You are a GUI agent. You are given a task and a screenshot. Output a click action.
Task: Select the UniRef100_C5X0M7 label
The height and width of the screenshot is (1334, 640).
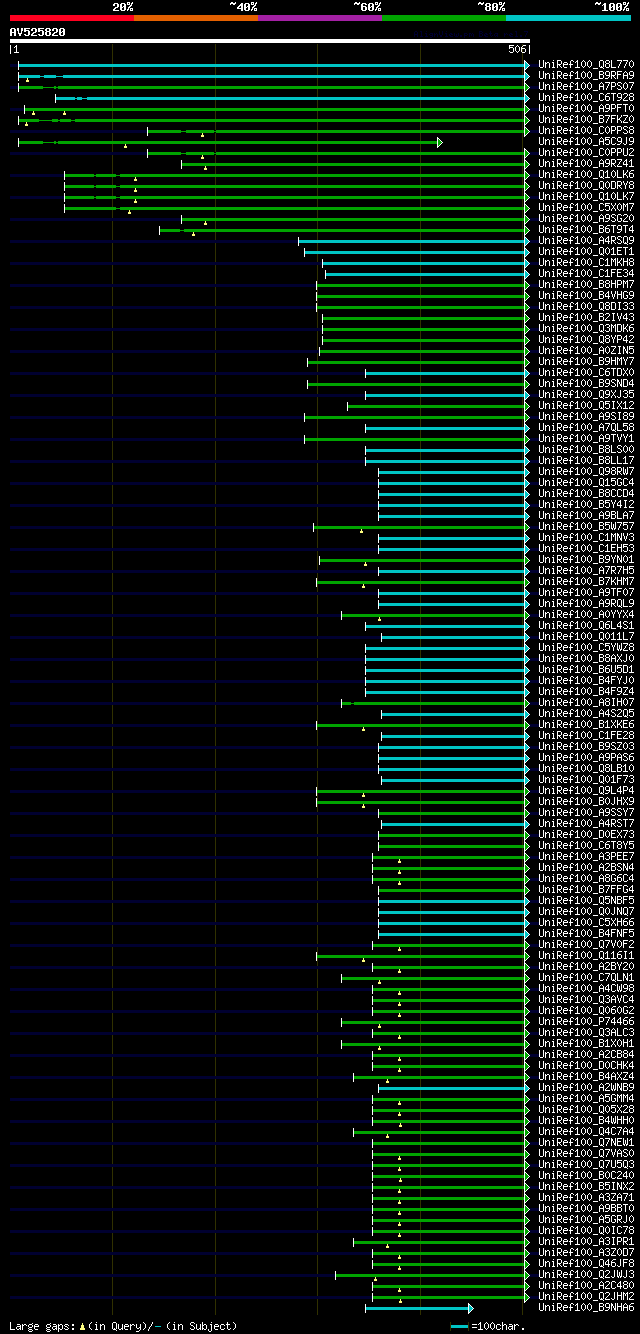586,208
